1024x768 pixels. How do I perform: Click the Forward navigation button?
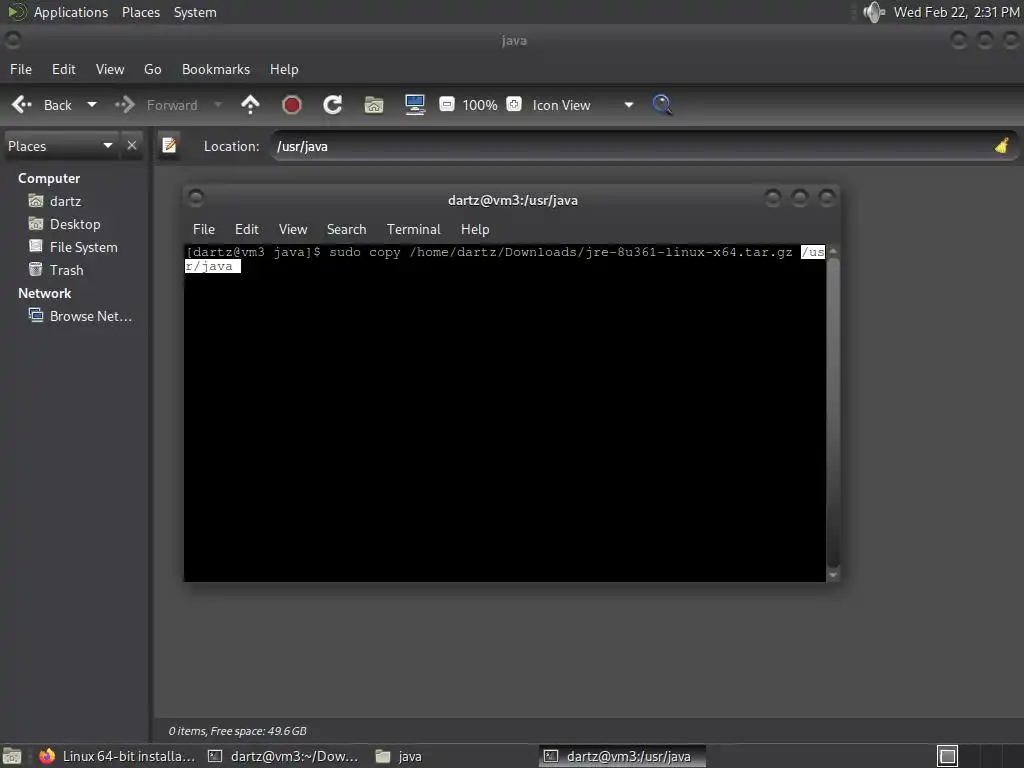pyautogui.click(x=157, y=105)
